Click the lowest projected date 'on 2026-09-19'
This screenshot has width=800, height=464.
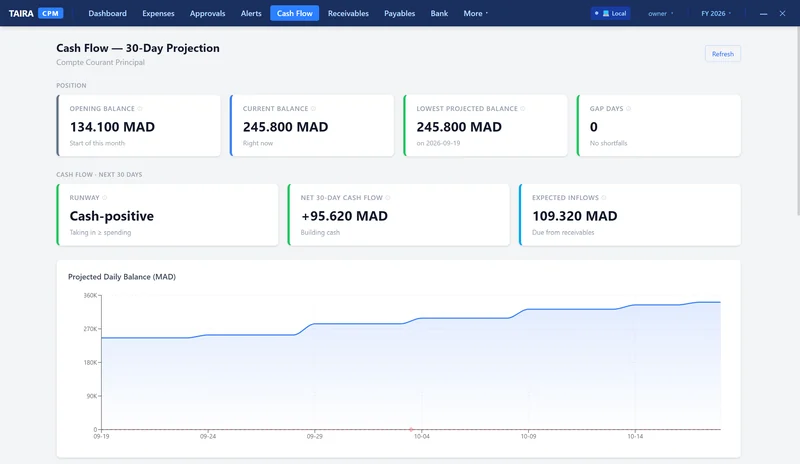(438, 143)
